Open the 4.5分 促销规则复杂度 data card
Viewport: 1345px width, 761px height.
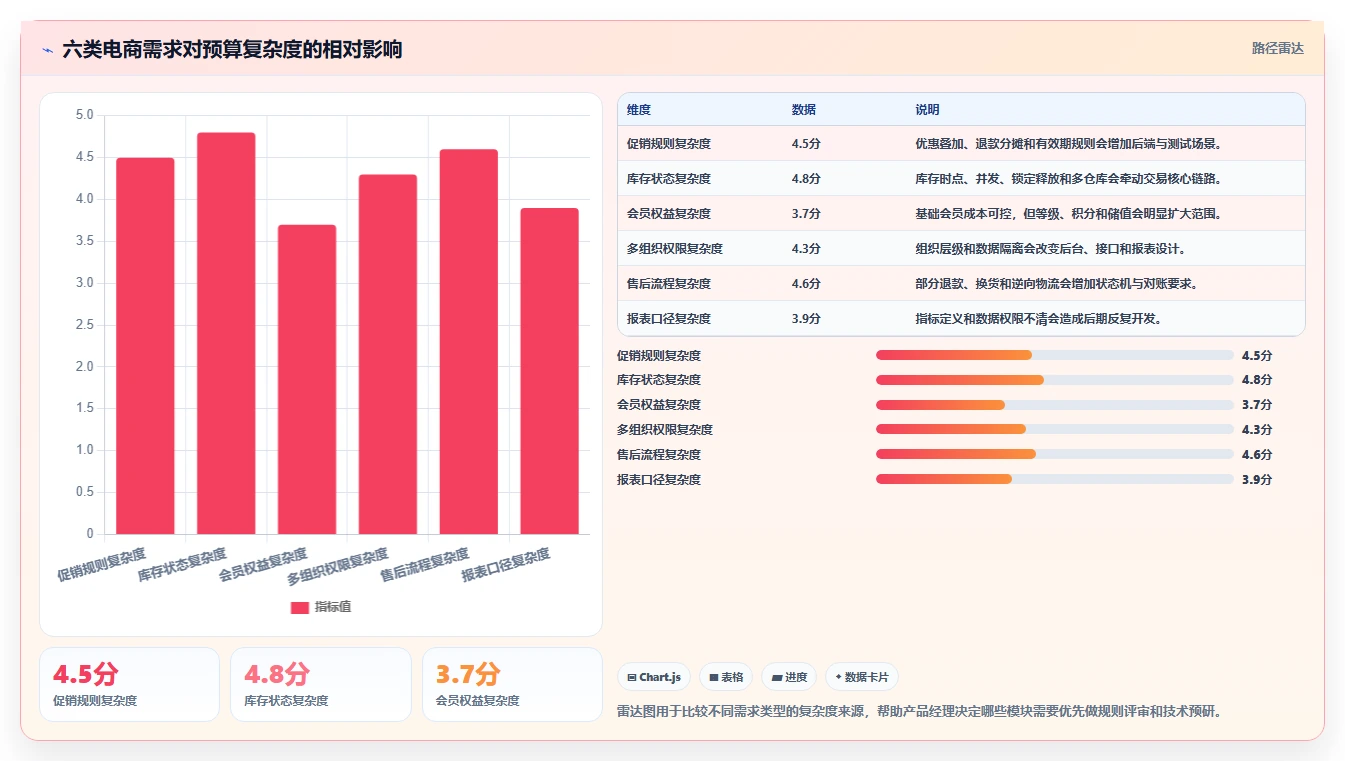click(129, 684)
